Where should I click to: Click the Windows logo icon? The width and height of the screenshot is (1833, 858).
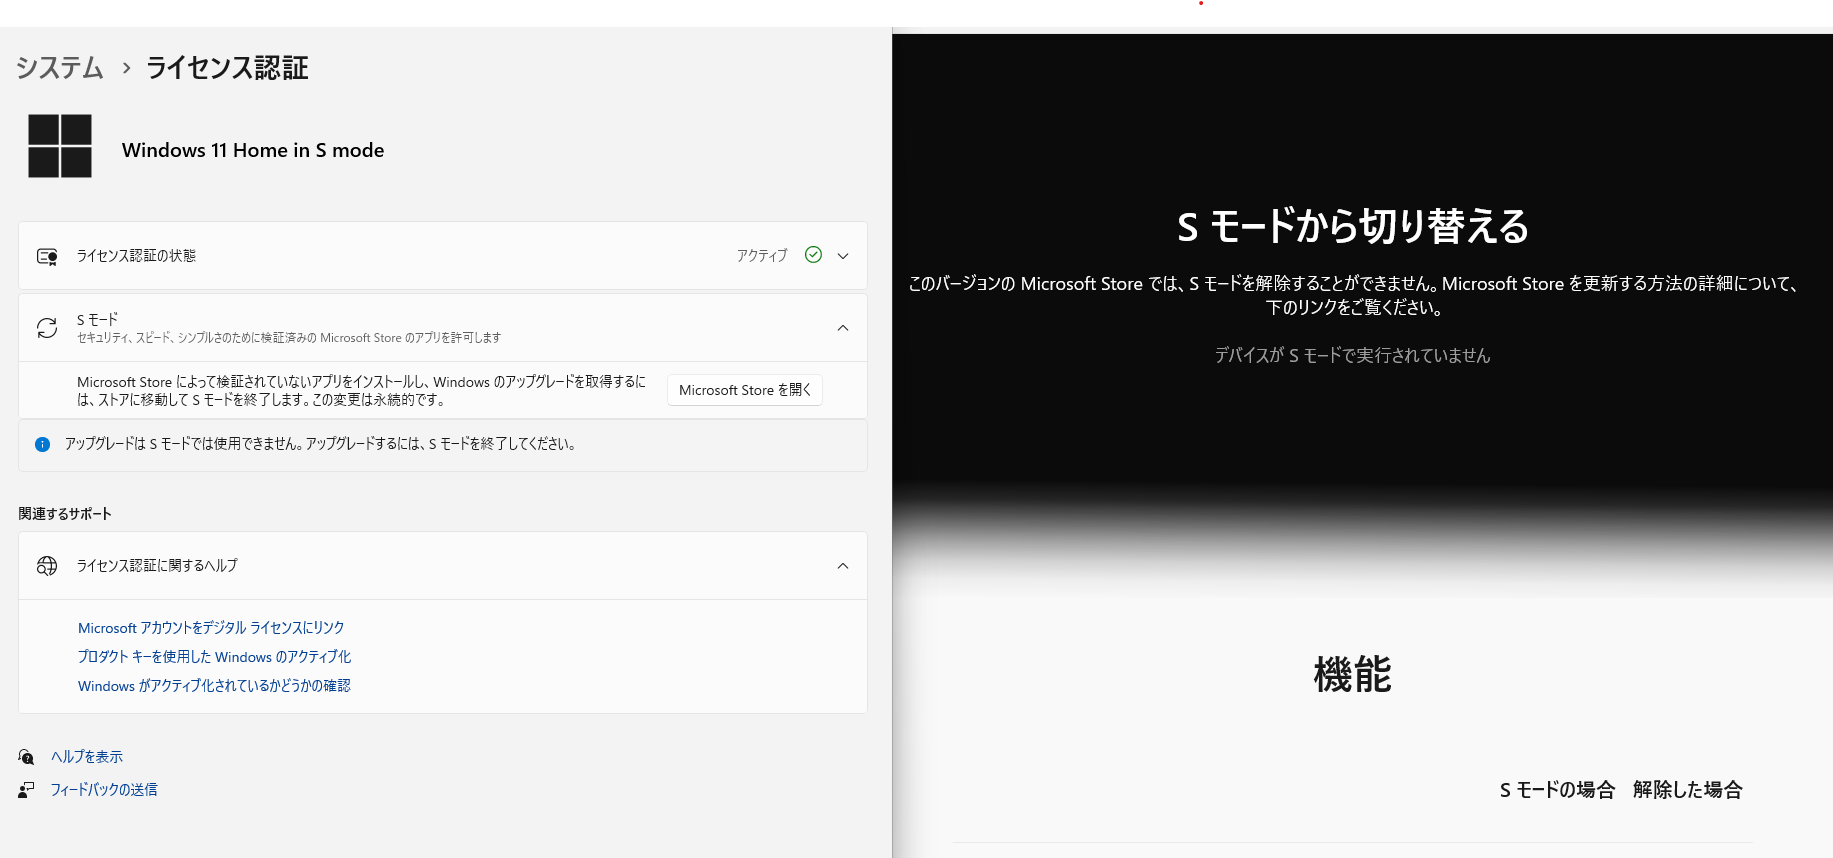[60, 146]
